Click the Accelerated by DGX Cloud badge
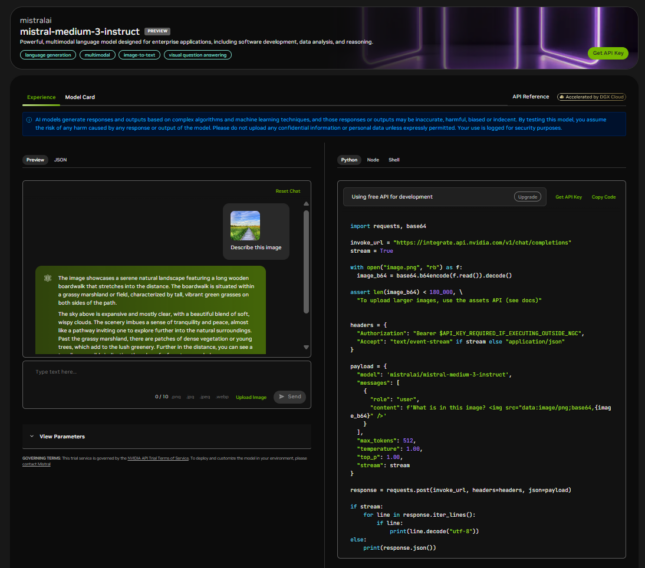 pos(590,97)
